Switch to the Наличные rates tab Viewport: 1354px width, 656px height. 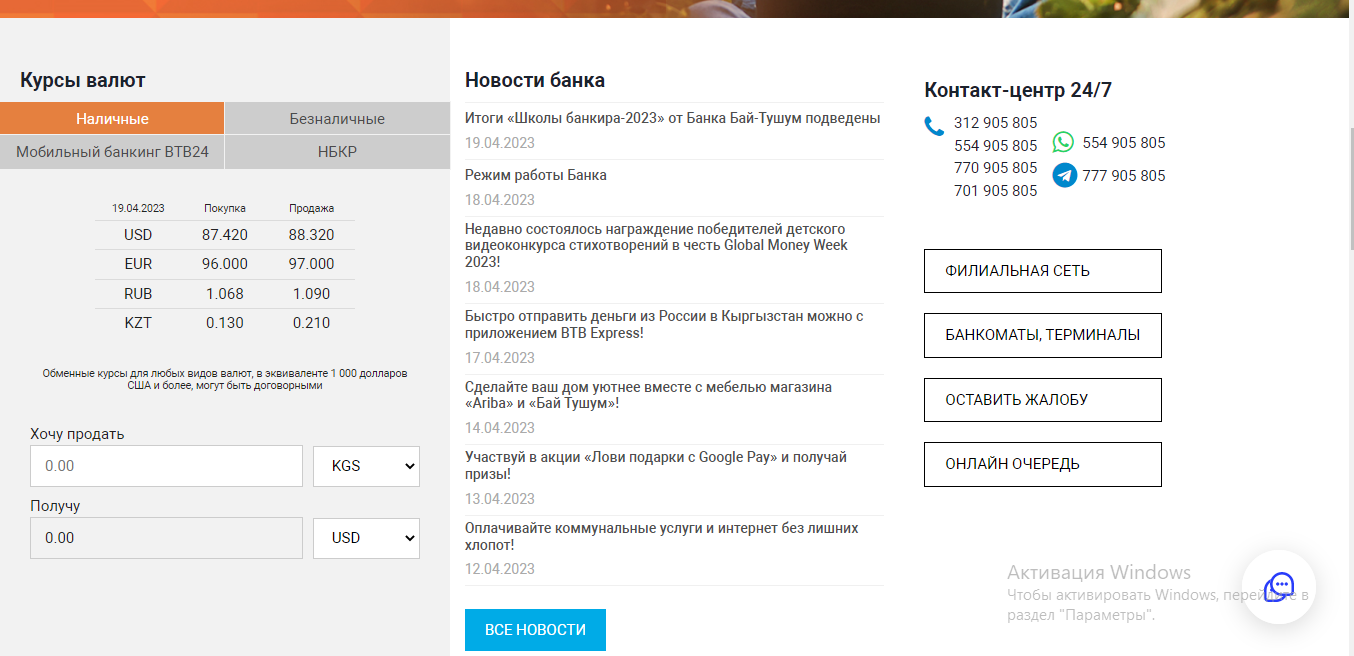coord(112,118)
